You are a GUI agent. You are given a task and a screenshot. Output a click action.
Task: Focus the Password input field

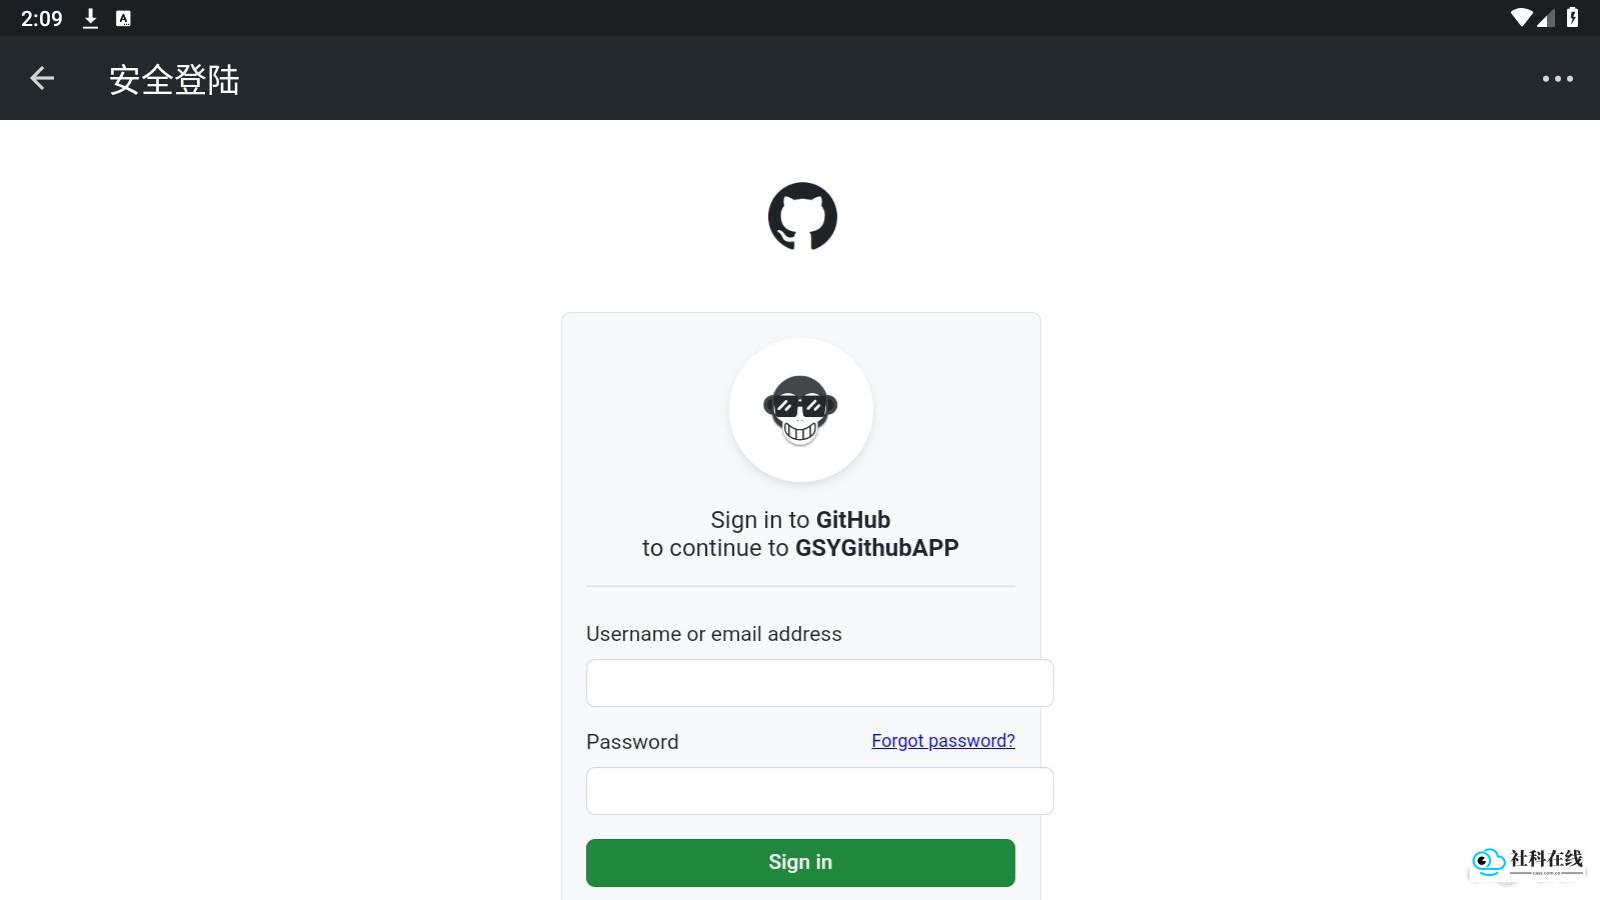[x=820, y=791]
